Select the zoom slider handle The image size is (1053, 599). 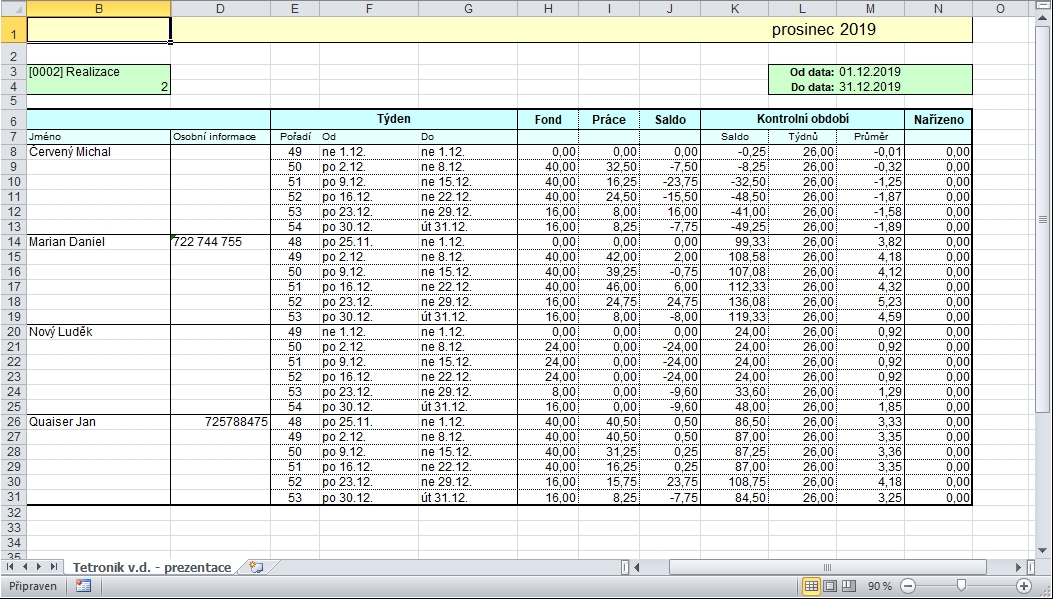[x=962, y=586]
